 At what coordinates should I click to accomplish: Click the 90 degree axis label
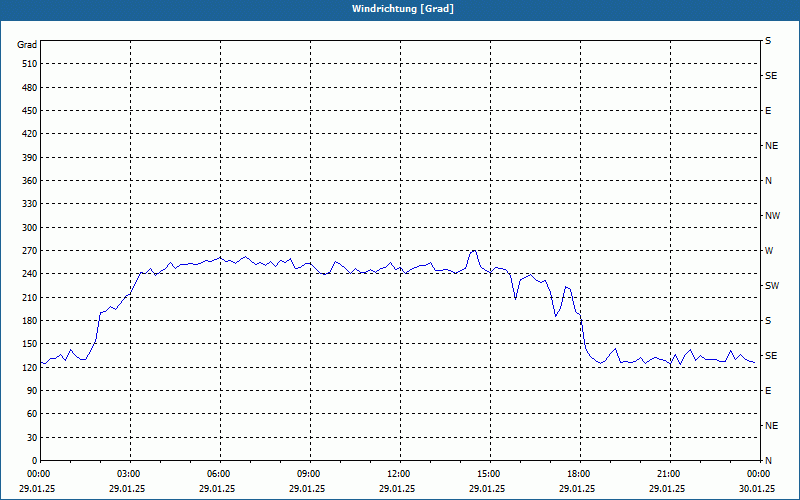32,391
